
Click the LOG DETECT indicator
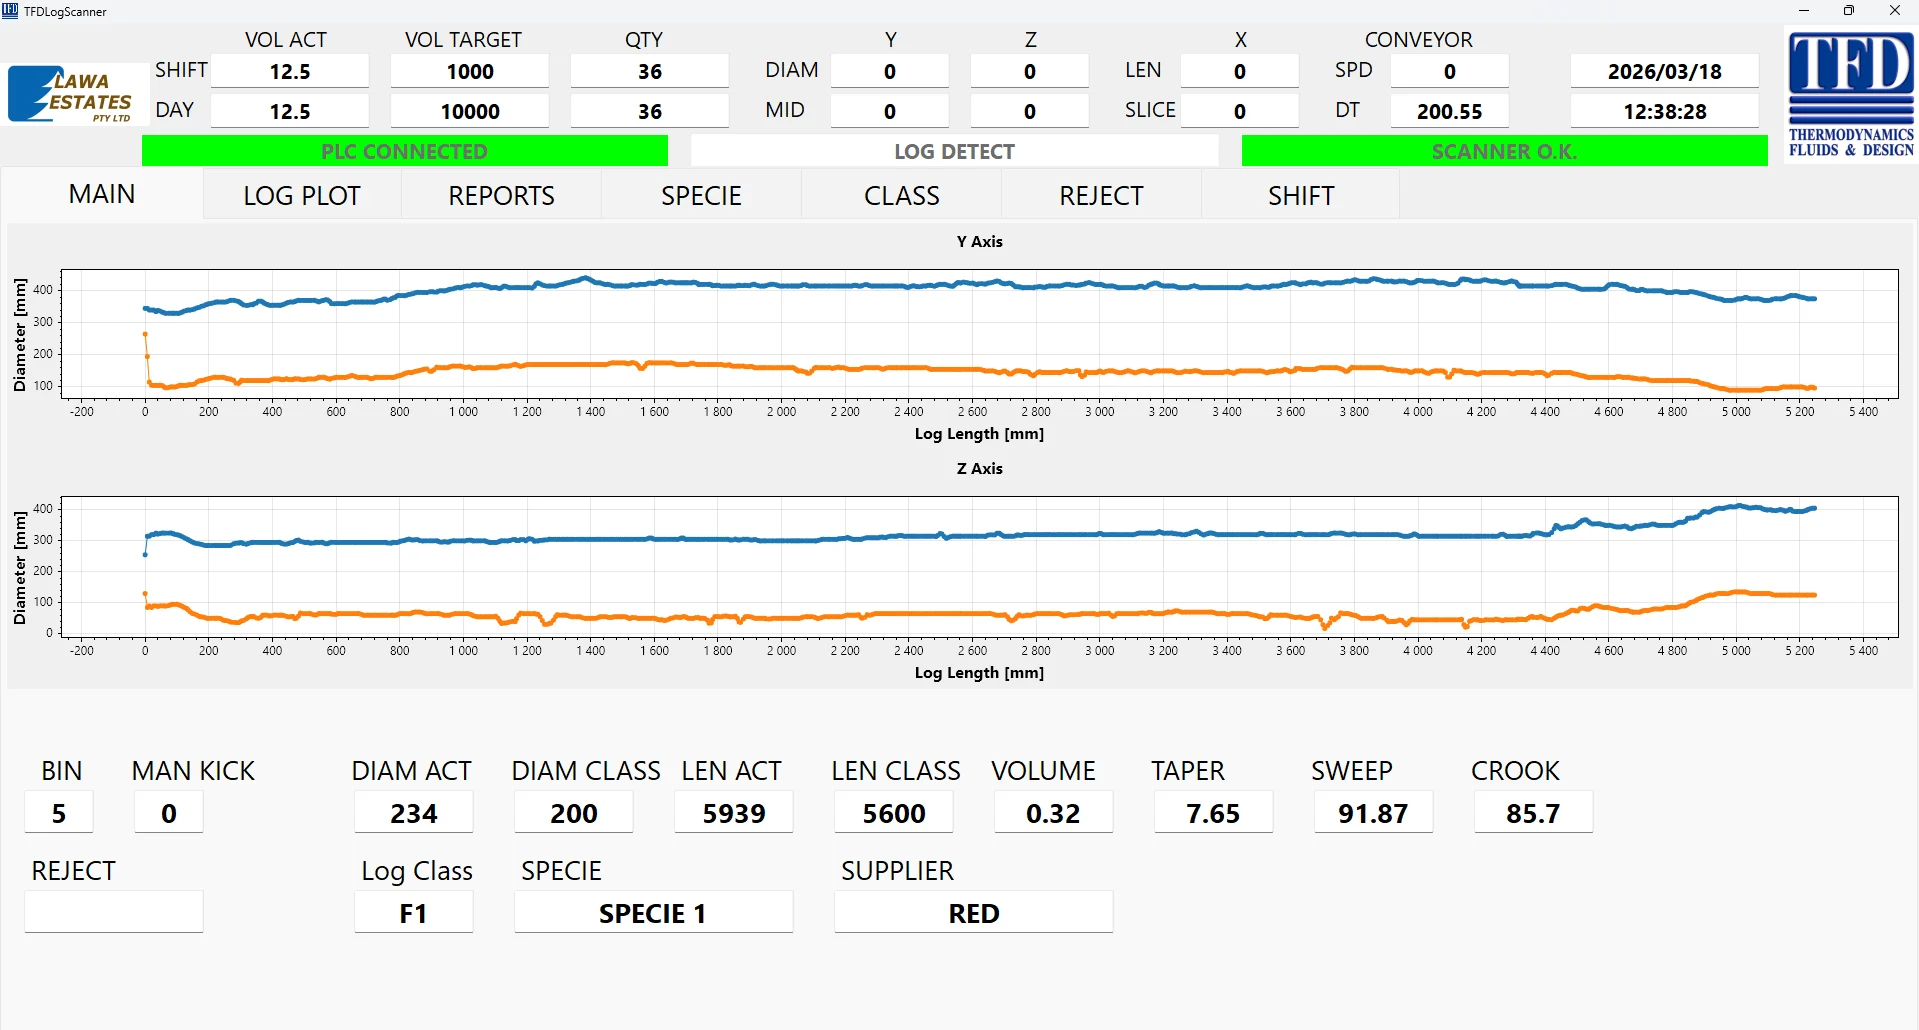pyautogui.click(x=954, y=151)
